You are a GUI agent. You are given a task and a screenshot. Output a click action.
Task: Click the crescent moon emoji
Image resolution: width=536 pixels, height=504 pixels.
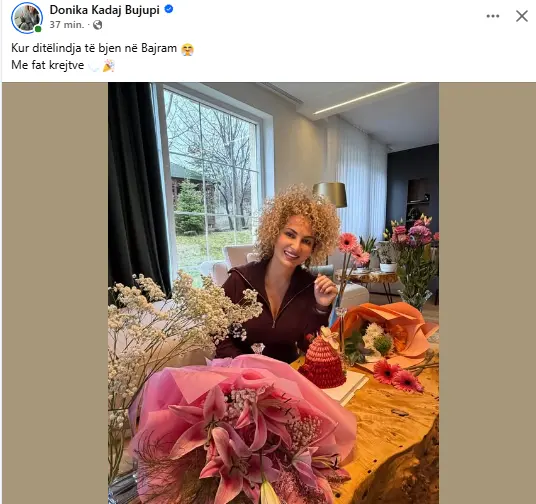(94, 66)
